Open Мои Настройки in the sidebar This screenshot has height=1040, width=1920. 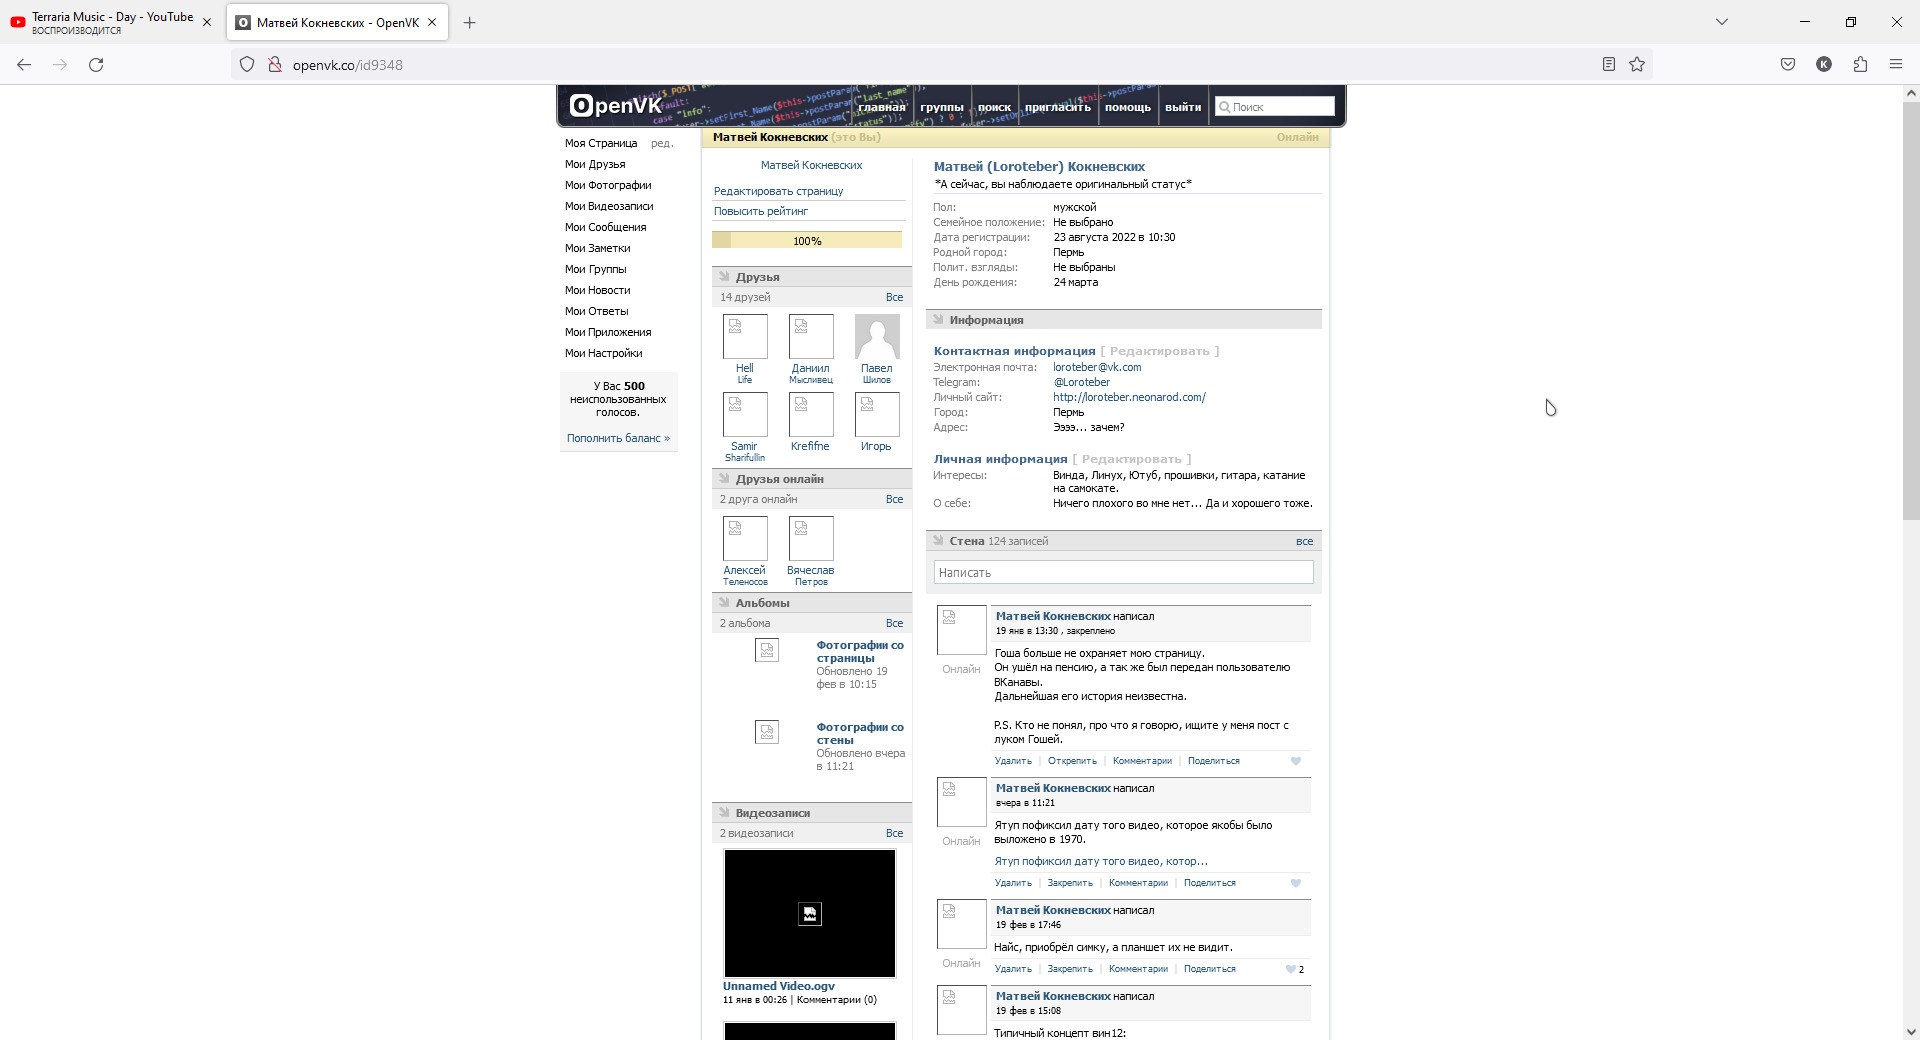click(x=603, y=353)
